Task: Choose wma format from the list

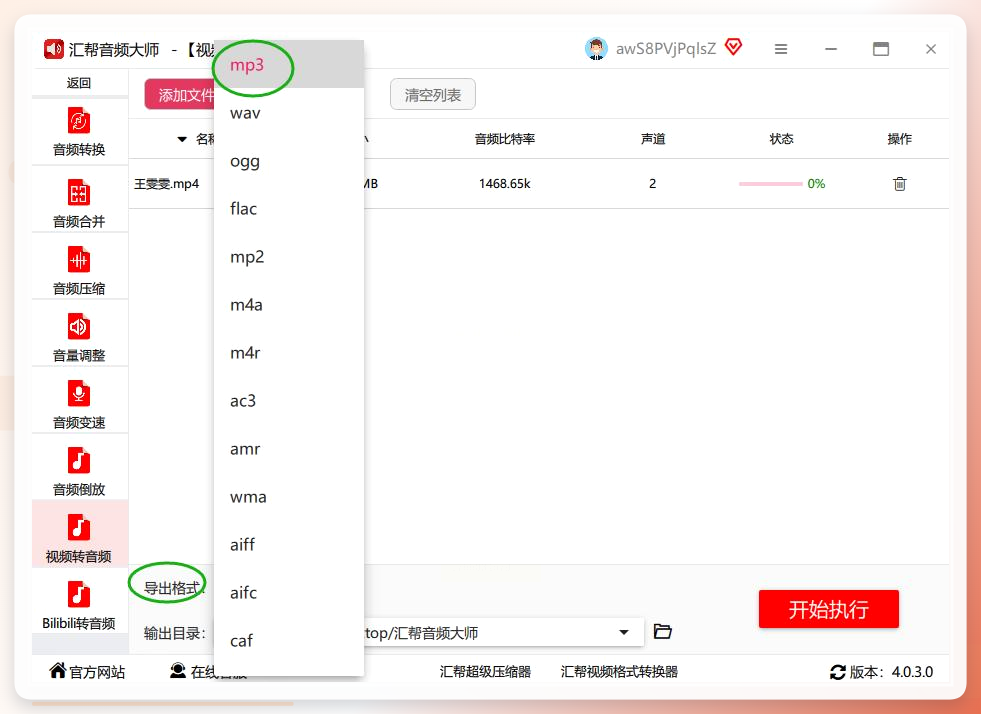Action: (288, 496)
